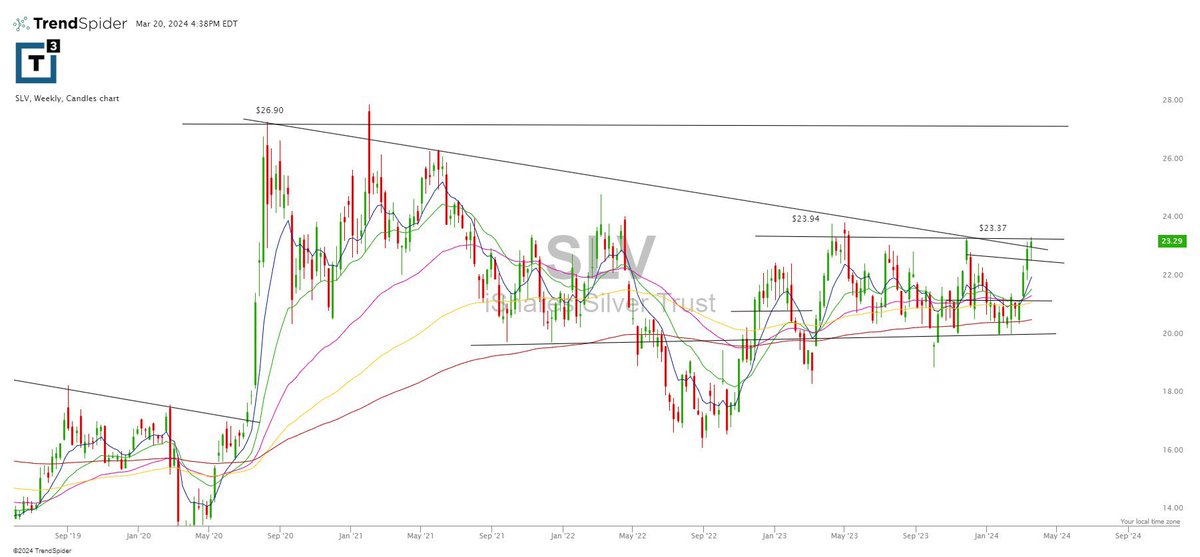Click the Jan '24 date axis label
This screenshot has width=1200, height=557.
(x=987, y=536)
